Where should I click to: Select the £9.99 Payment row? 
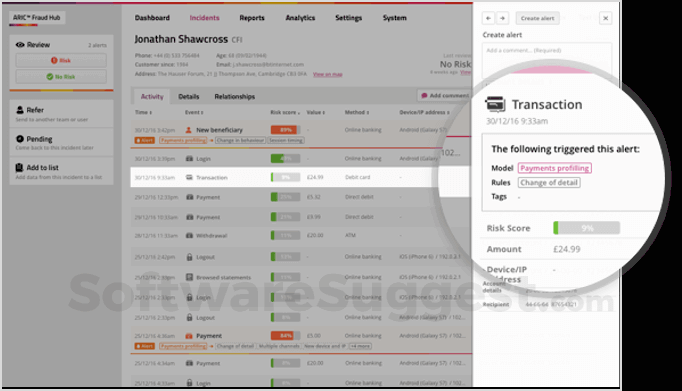[301, 217]
